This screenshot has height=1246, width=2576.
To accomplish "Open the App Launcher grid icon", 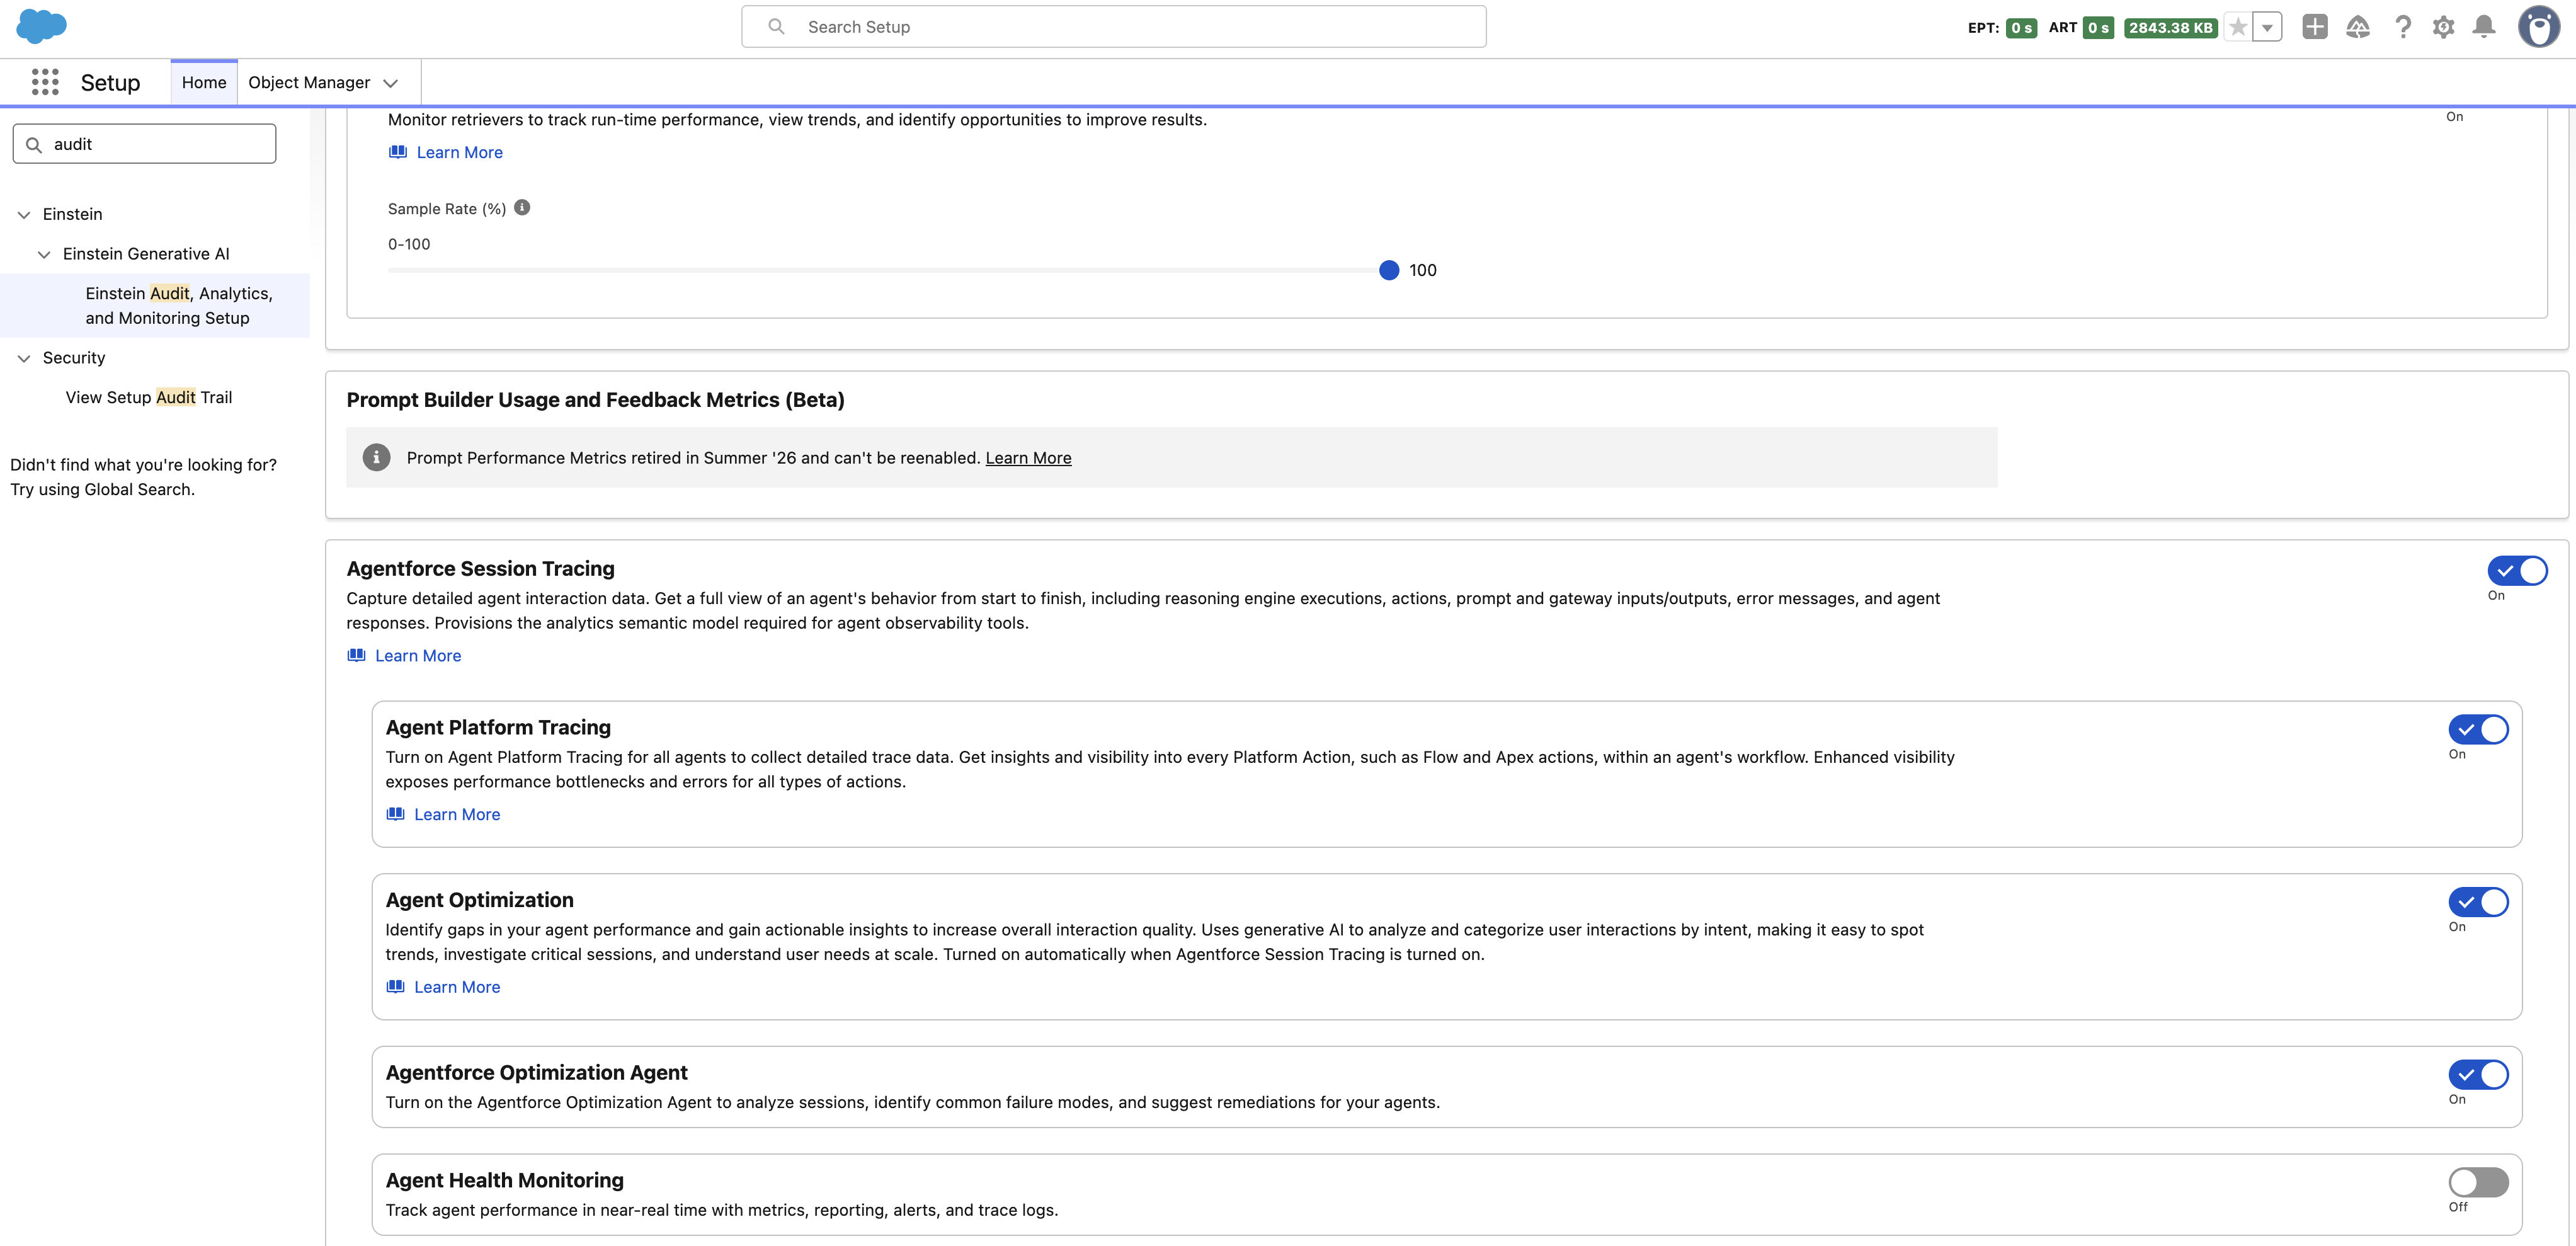I will (45, 82).
